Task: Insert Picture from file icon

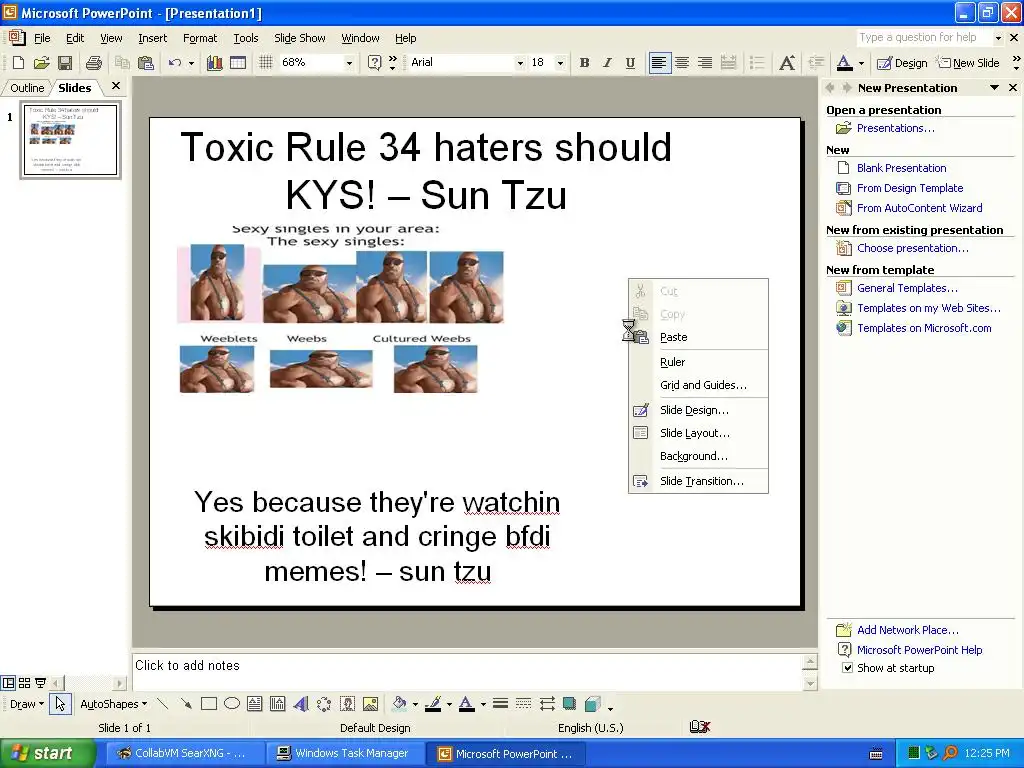Action: pos(370,703)
